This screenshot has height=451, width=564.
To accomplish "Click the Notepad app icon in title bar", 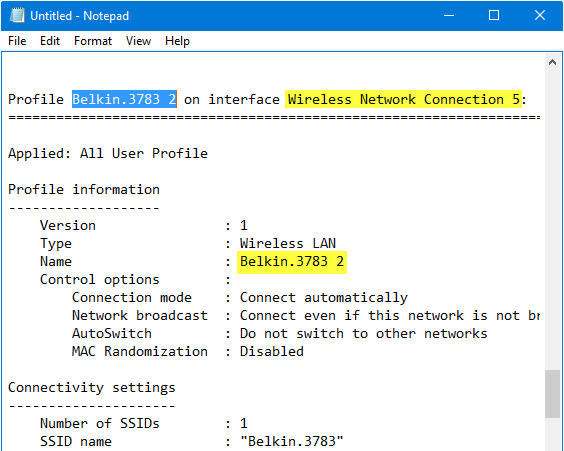I will 17,15.
